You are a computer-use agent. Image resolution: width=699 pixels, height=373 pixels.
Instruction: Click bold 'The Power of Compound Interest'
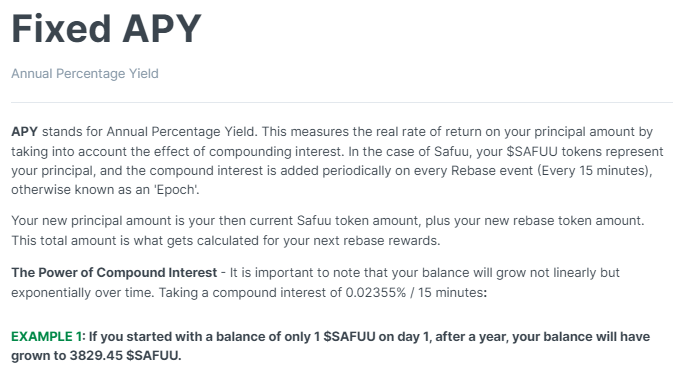pos(114,273)
